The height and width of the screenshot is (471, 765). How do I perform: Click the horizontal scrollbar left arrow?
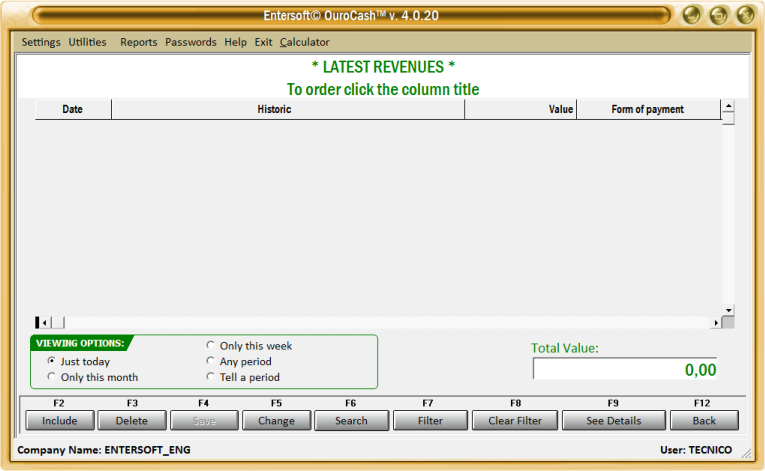(x=44, y=323)
